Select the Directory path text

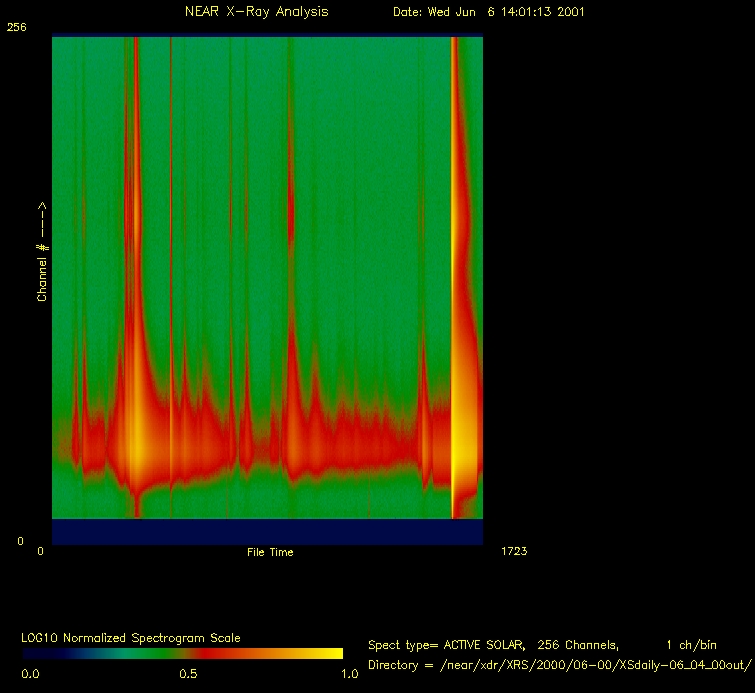point(558,665)
